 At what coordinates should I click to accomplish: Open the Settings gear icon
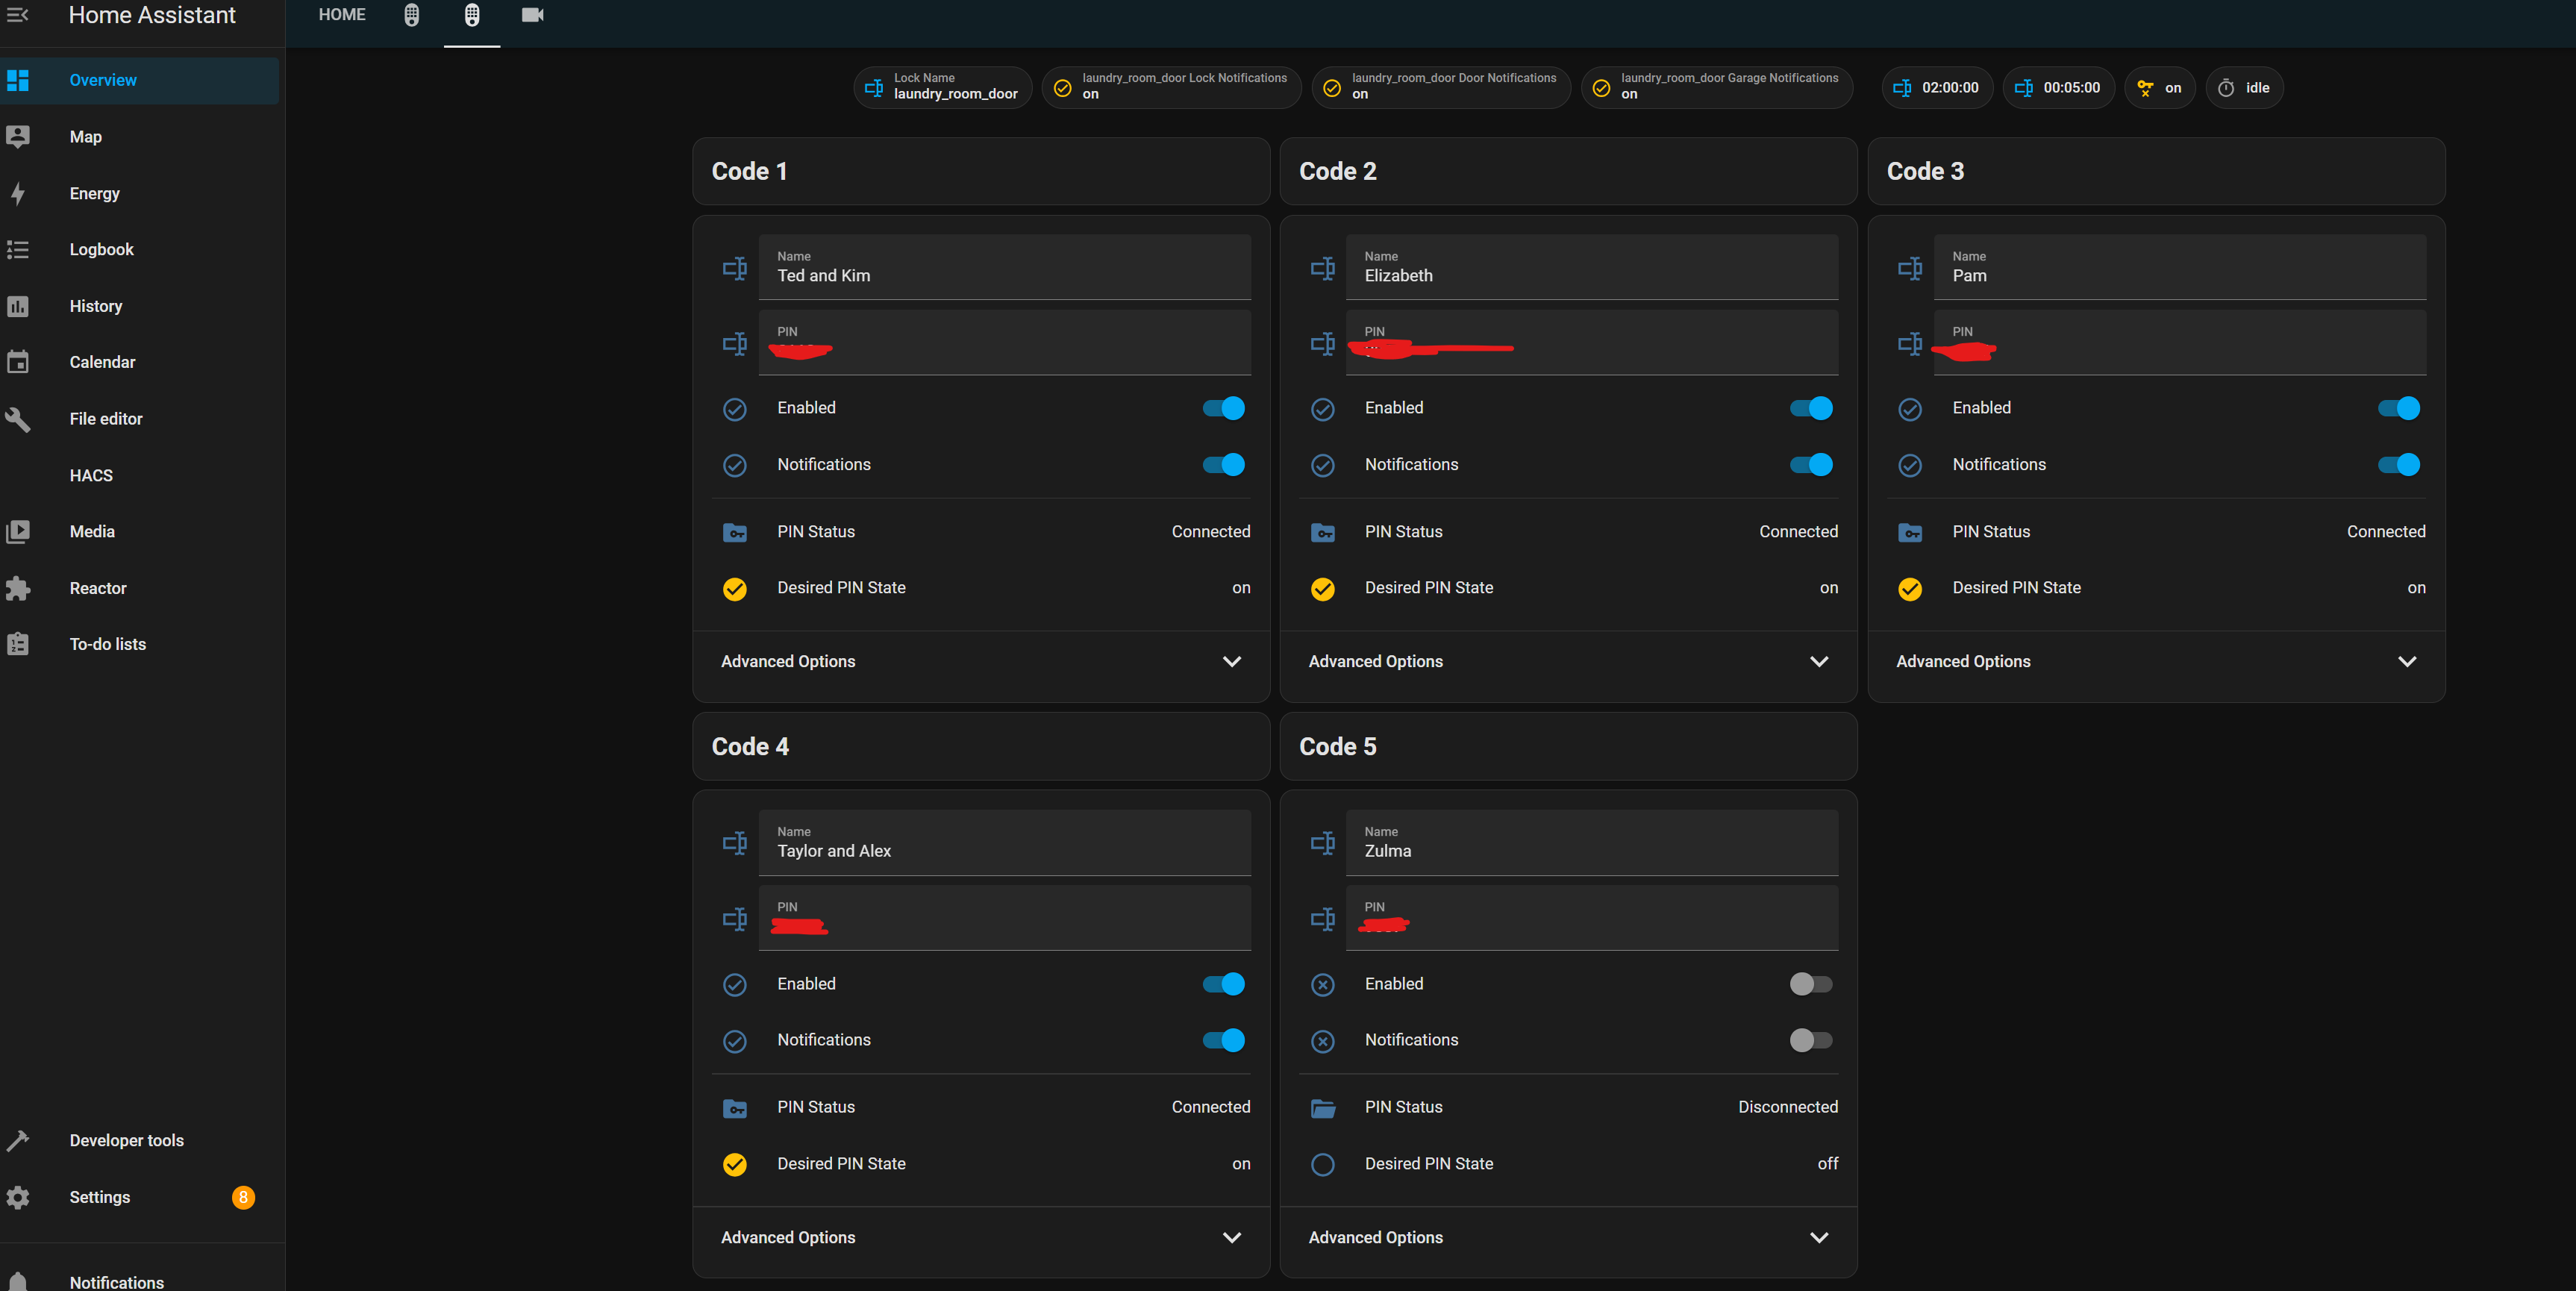(18, 1197)
